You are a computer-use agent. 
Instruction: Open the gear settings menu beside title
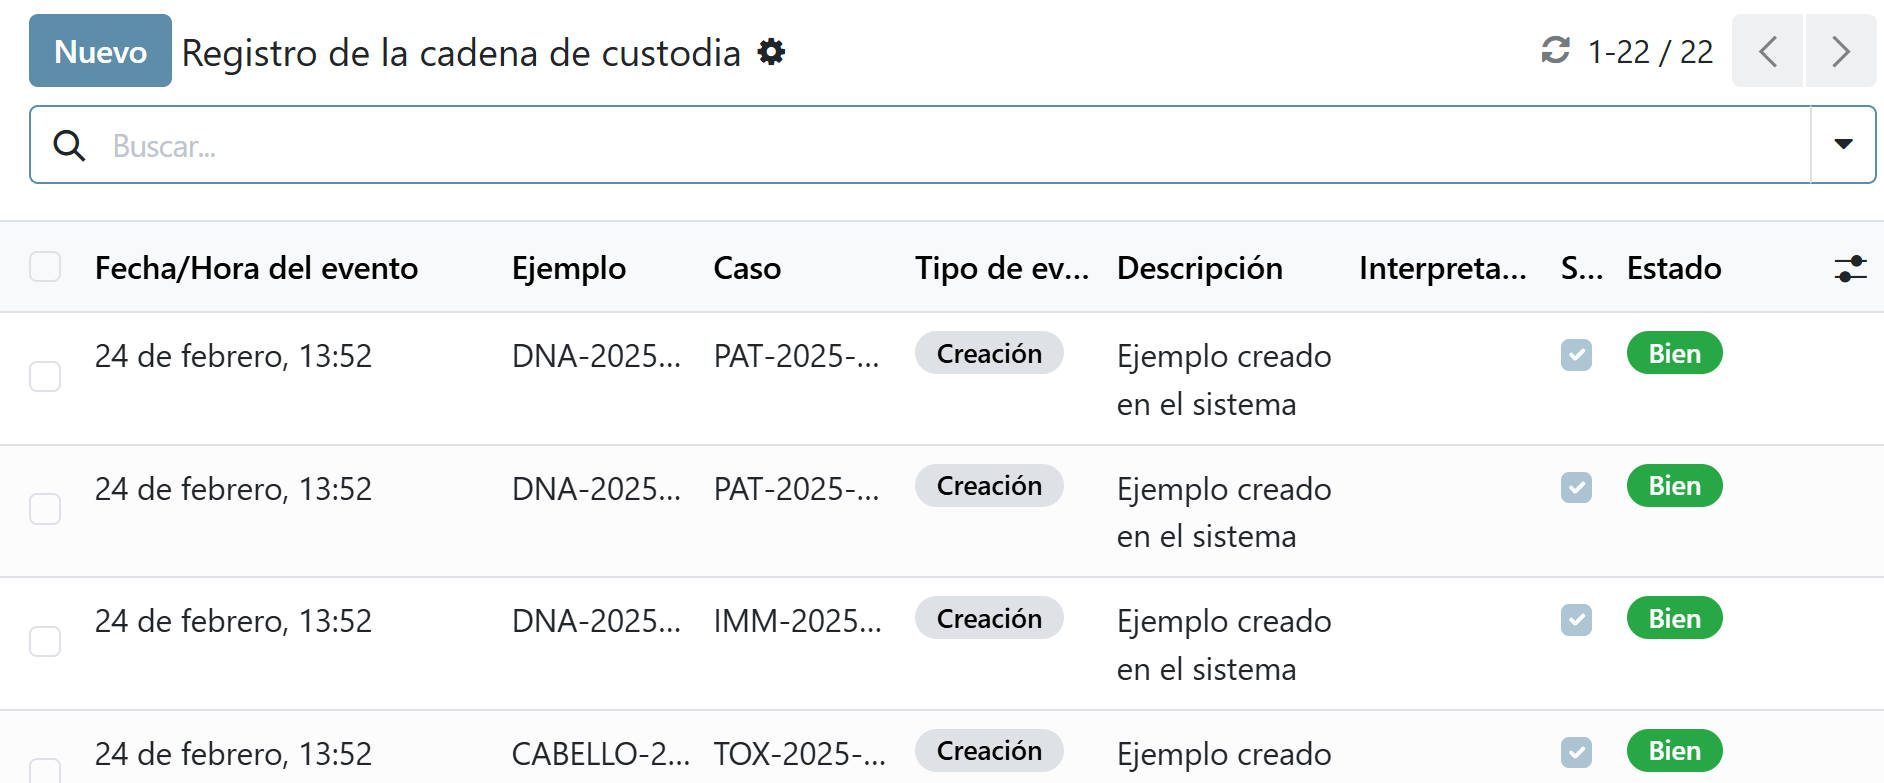tap(771, 52)
